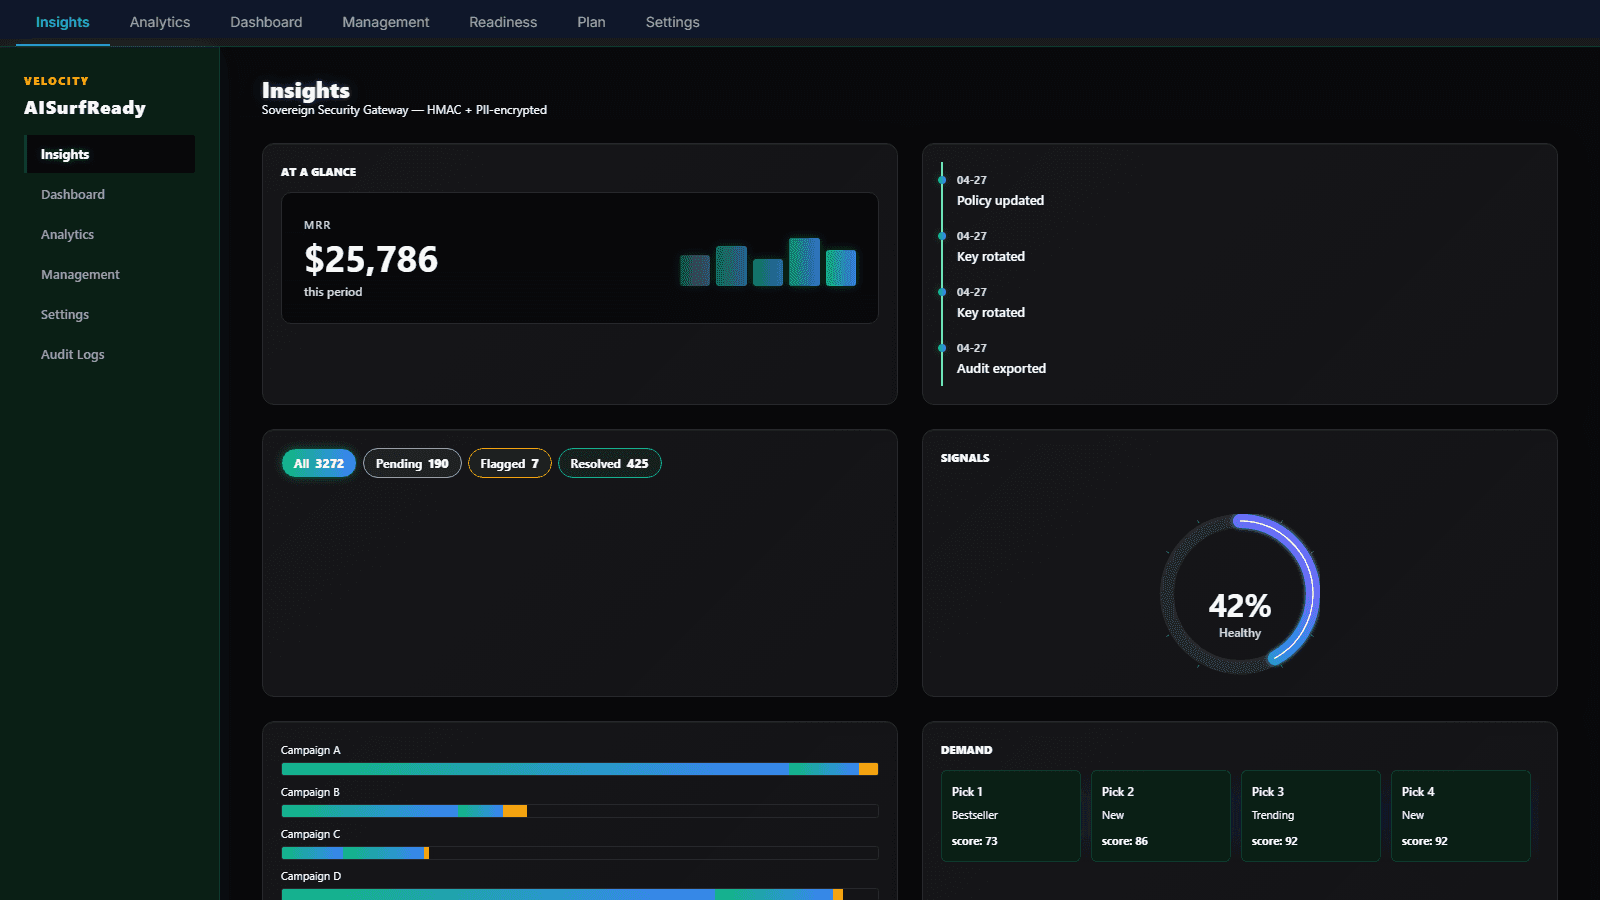Image resolution: width=1600 pixels, height=900 pixels.
Task: Switch to the Analytics top tab
Action: click(160, 22)
